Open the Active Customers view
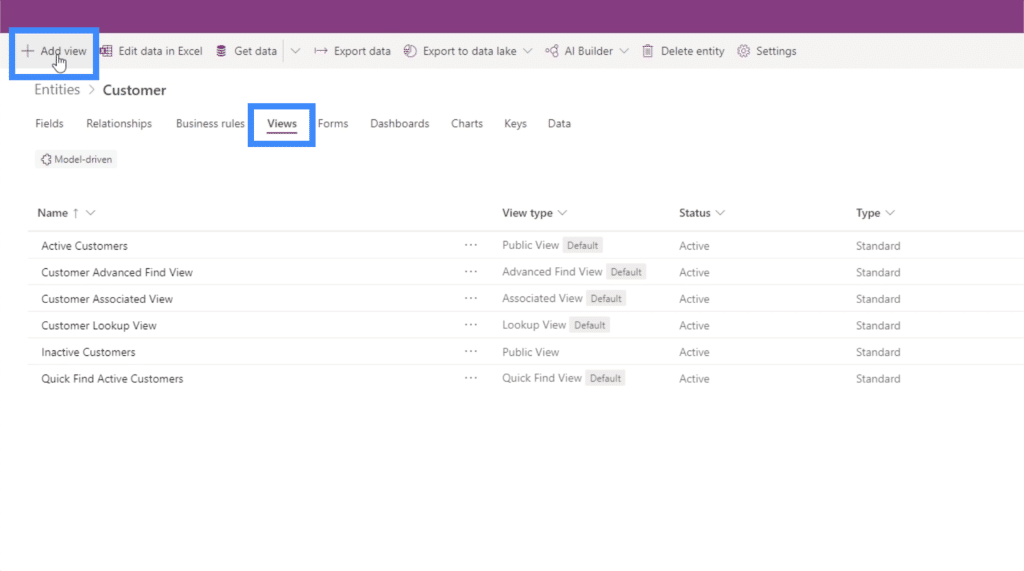Screen dimensions: 1024x571 click(84, 246)
